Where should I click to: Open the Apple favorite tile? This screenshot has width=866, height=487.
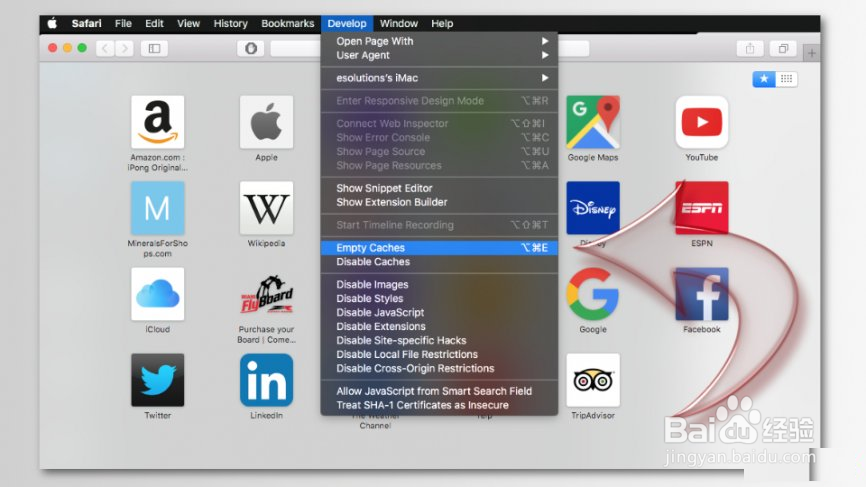[x=266, y=122]
